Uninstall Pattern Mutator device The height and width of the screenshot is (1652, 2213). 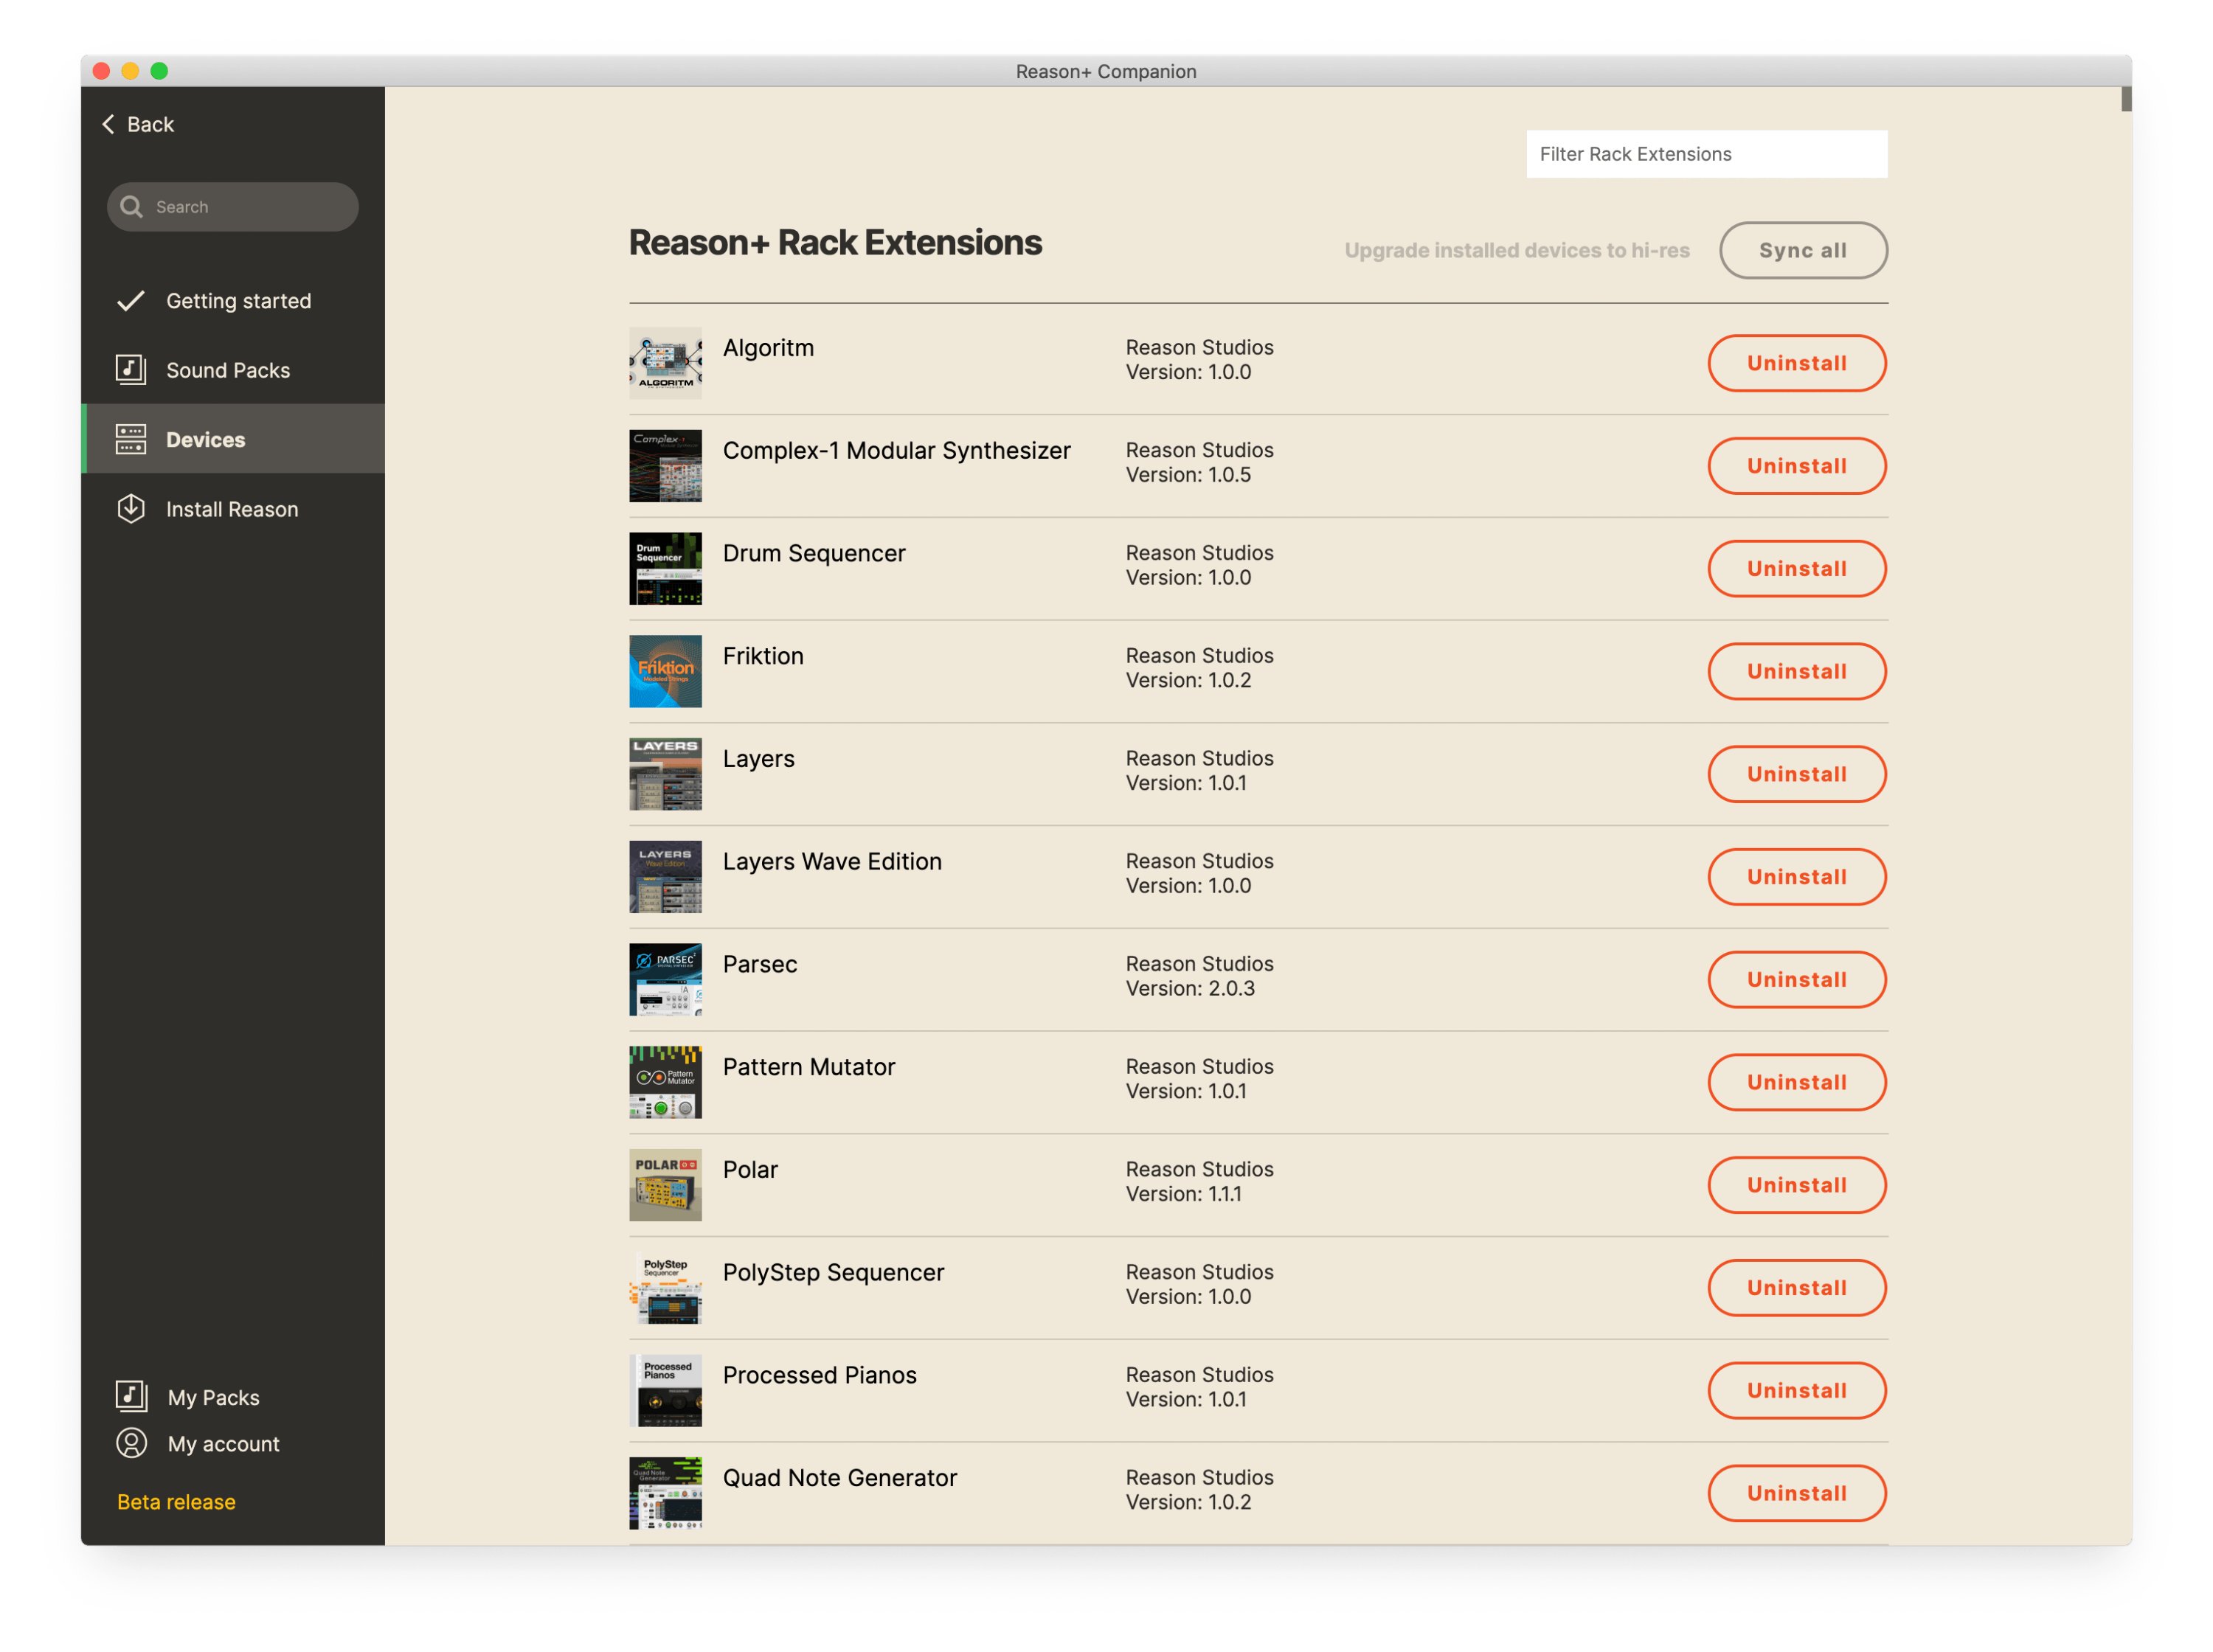pyautogui.click(x=1796, y=1082)
